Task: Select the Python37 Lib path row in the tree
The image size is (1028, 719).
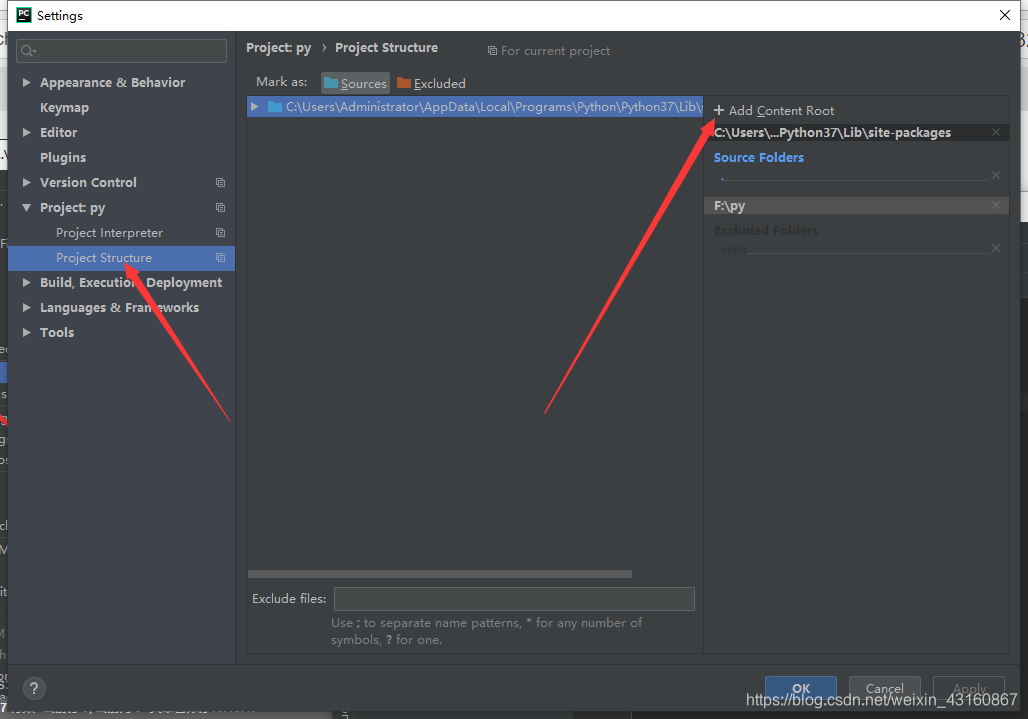Action: point(475,107)
